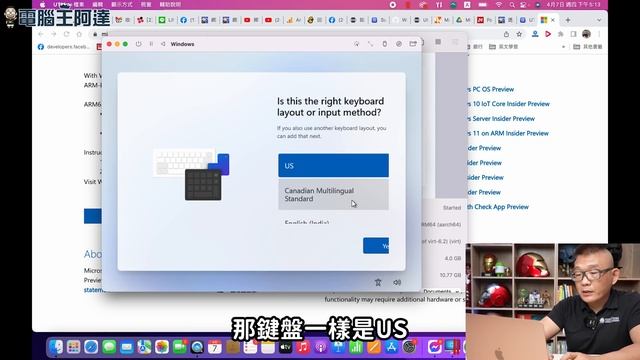Open Apple TV from the Dock
Screen dimensions: 640x360
tap(285, 347)
